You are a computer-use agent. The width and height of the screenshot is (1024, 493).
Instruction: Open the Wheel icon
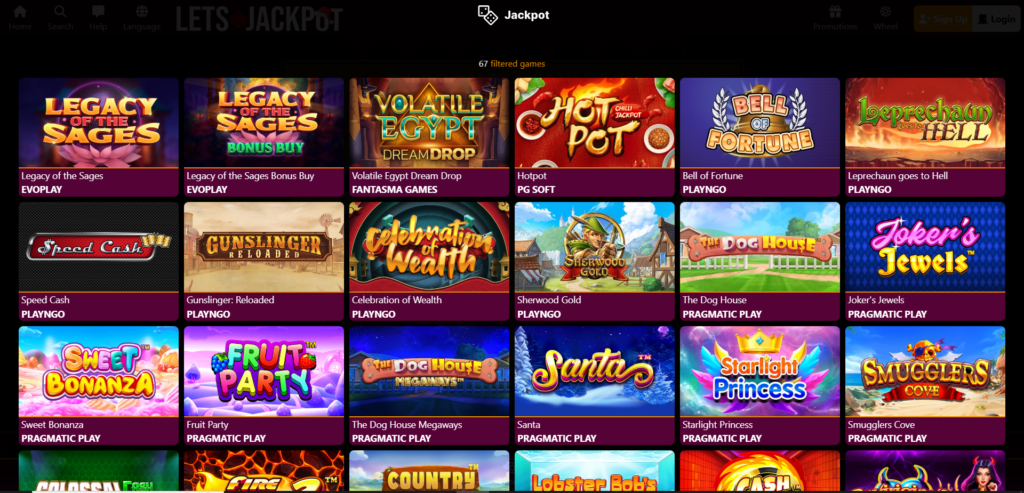(886, 12)
